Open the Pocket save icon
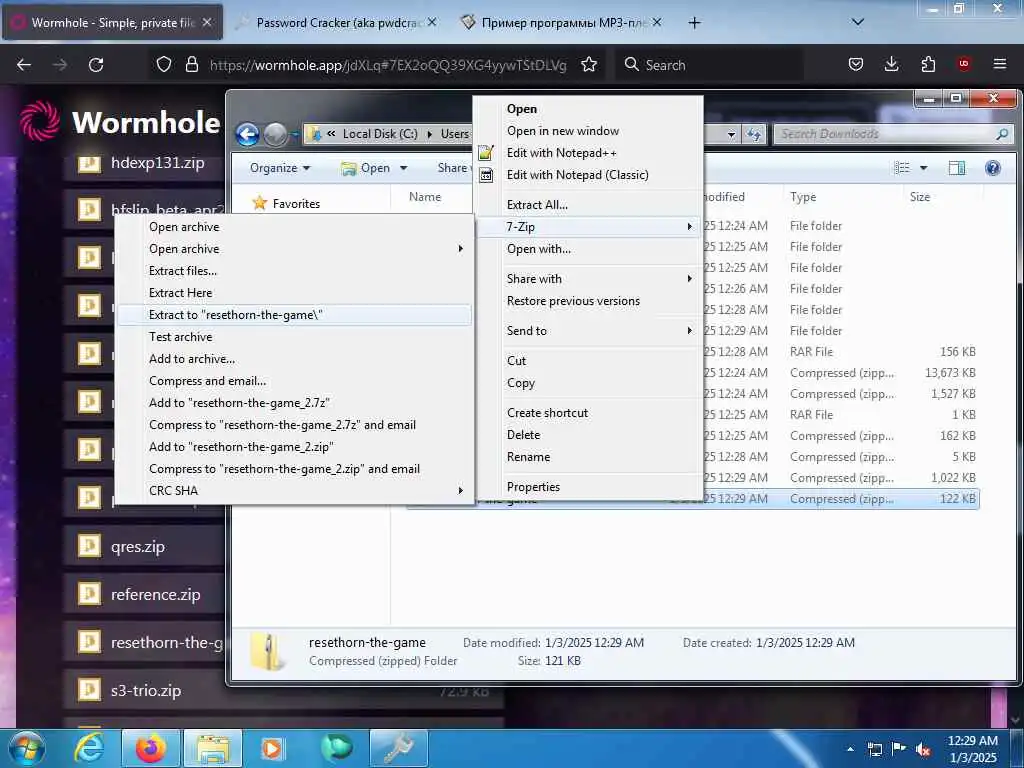 pos(856,65)
